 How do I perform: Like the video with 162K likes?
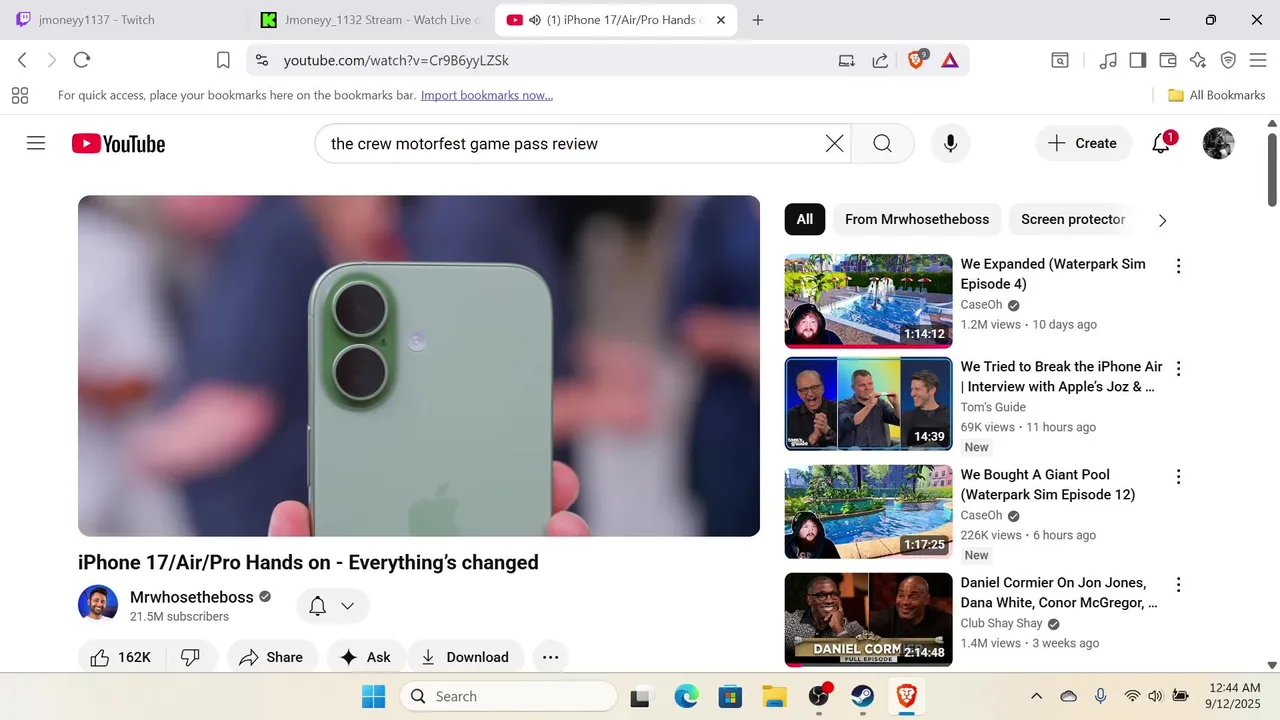click(x=121, y=657)
